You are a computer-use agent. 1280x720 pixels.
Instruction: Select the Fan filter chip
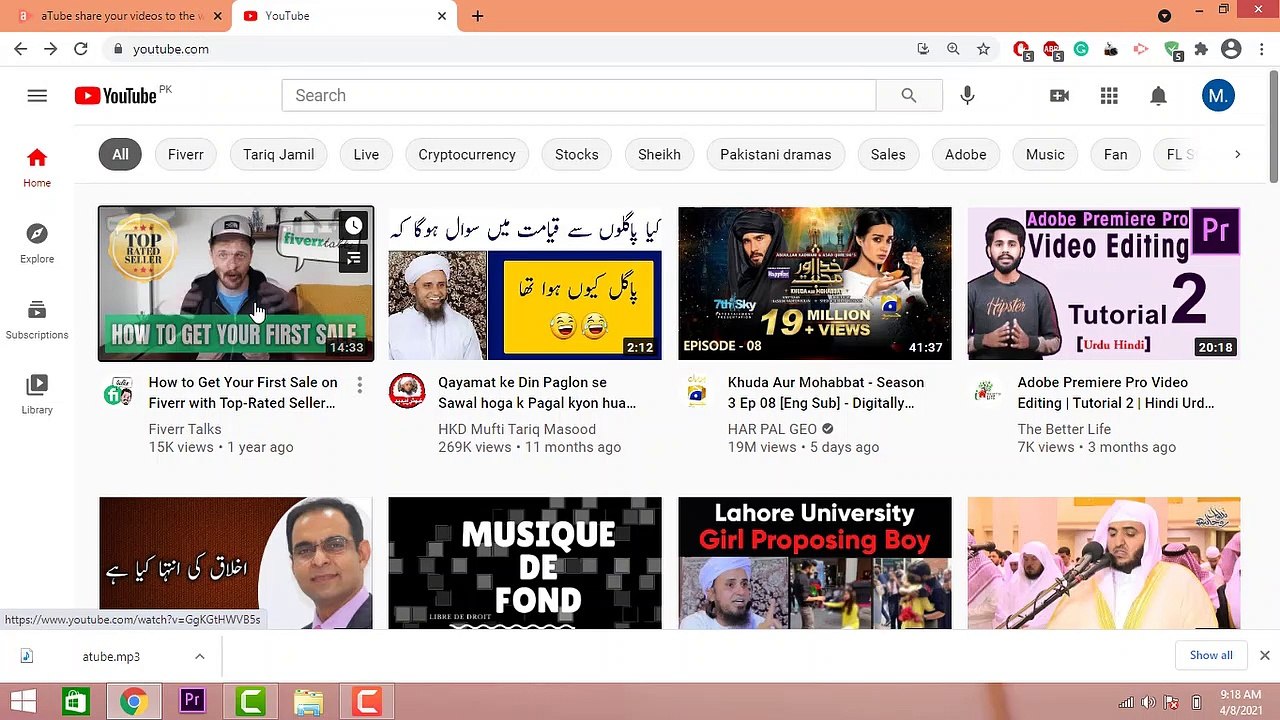point(1115,154)
